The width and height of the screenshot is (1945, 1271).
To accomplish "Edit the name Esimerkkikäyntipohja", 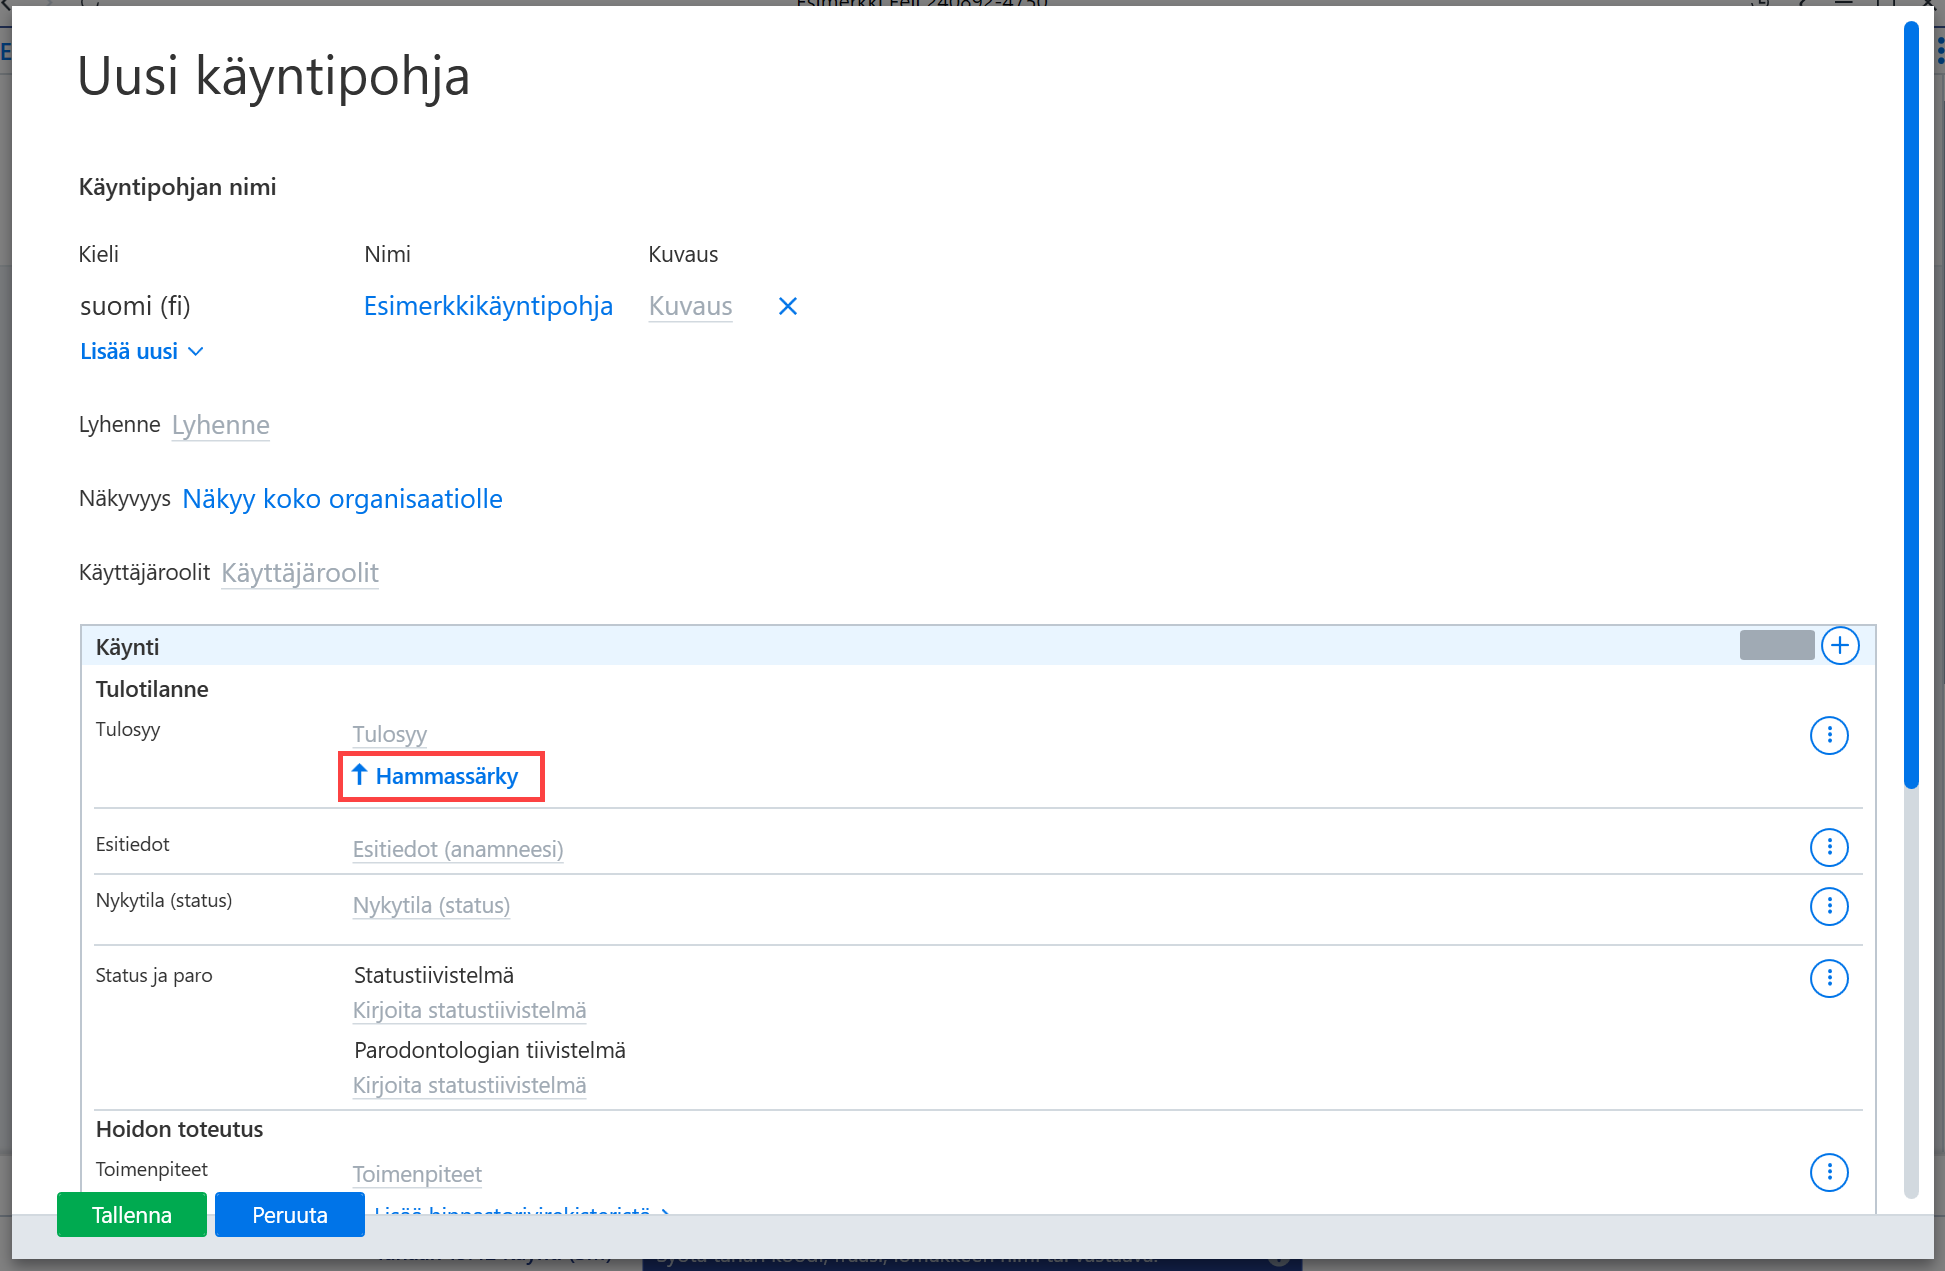I will tap(488, 306).
